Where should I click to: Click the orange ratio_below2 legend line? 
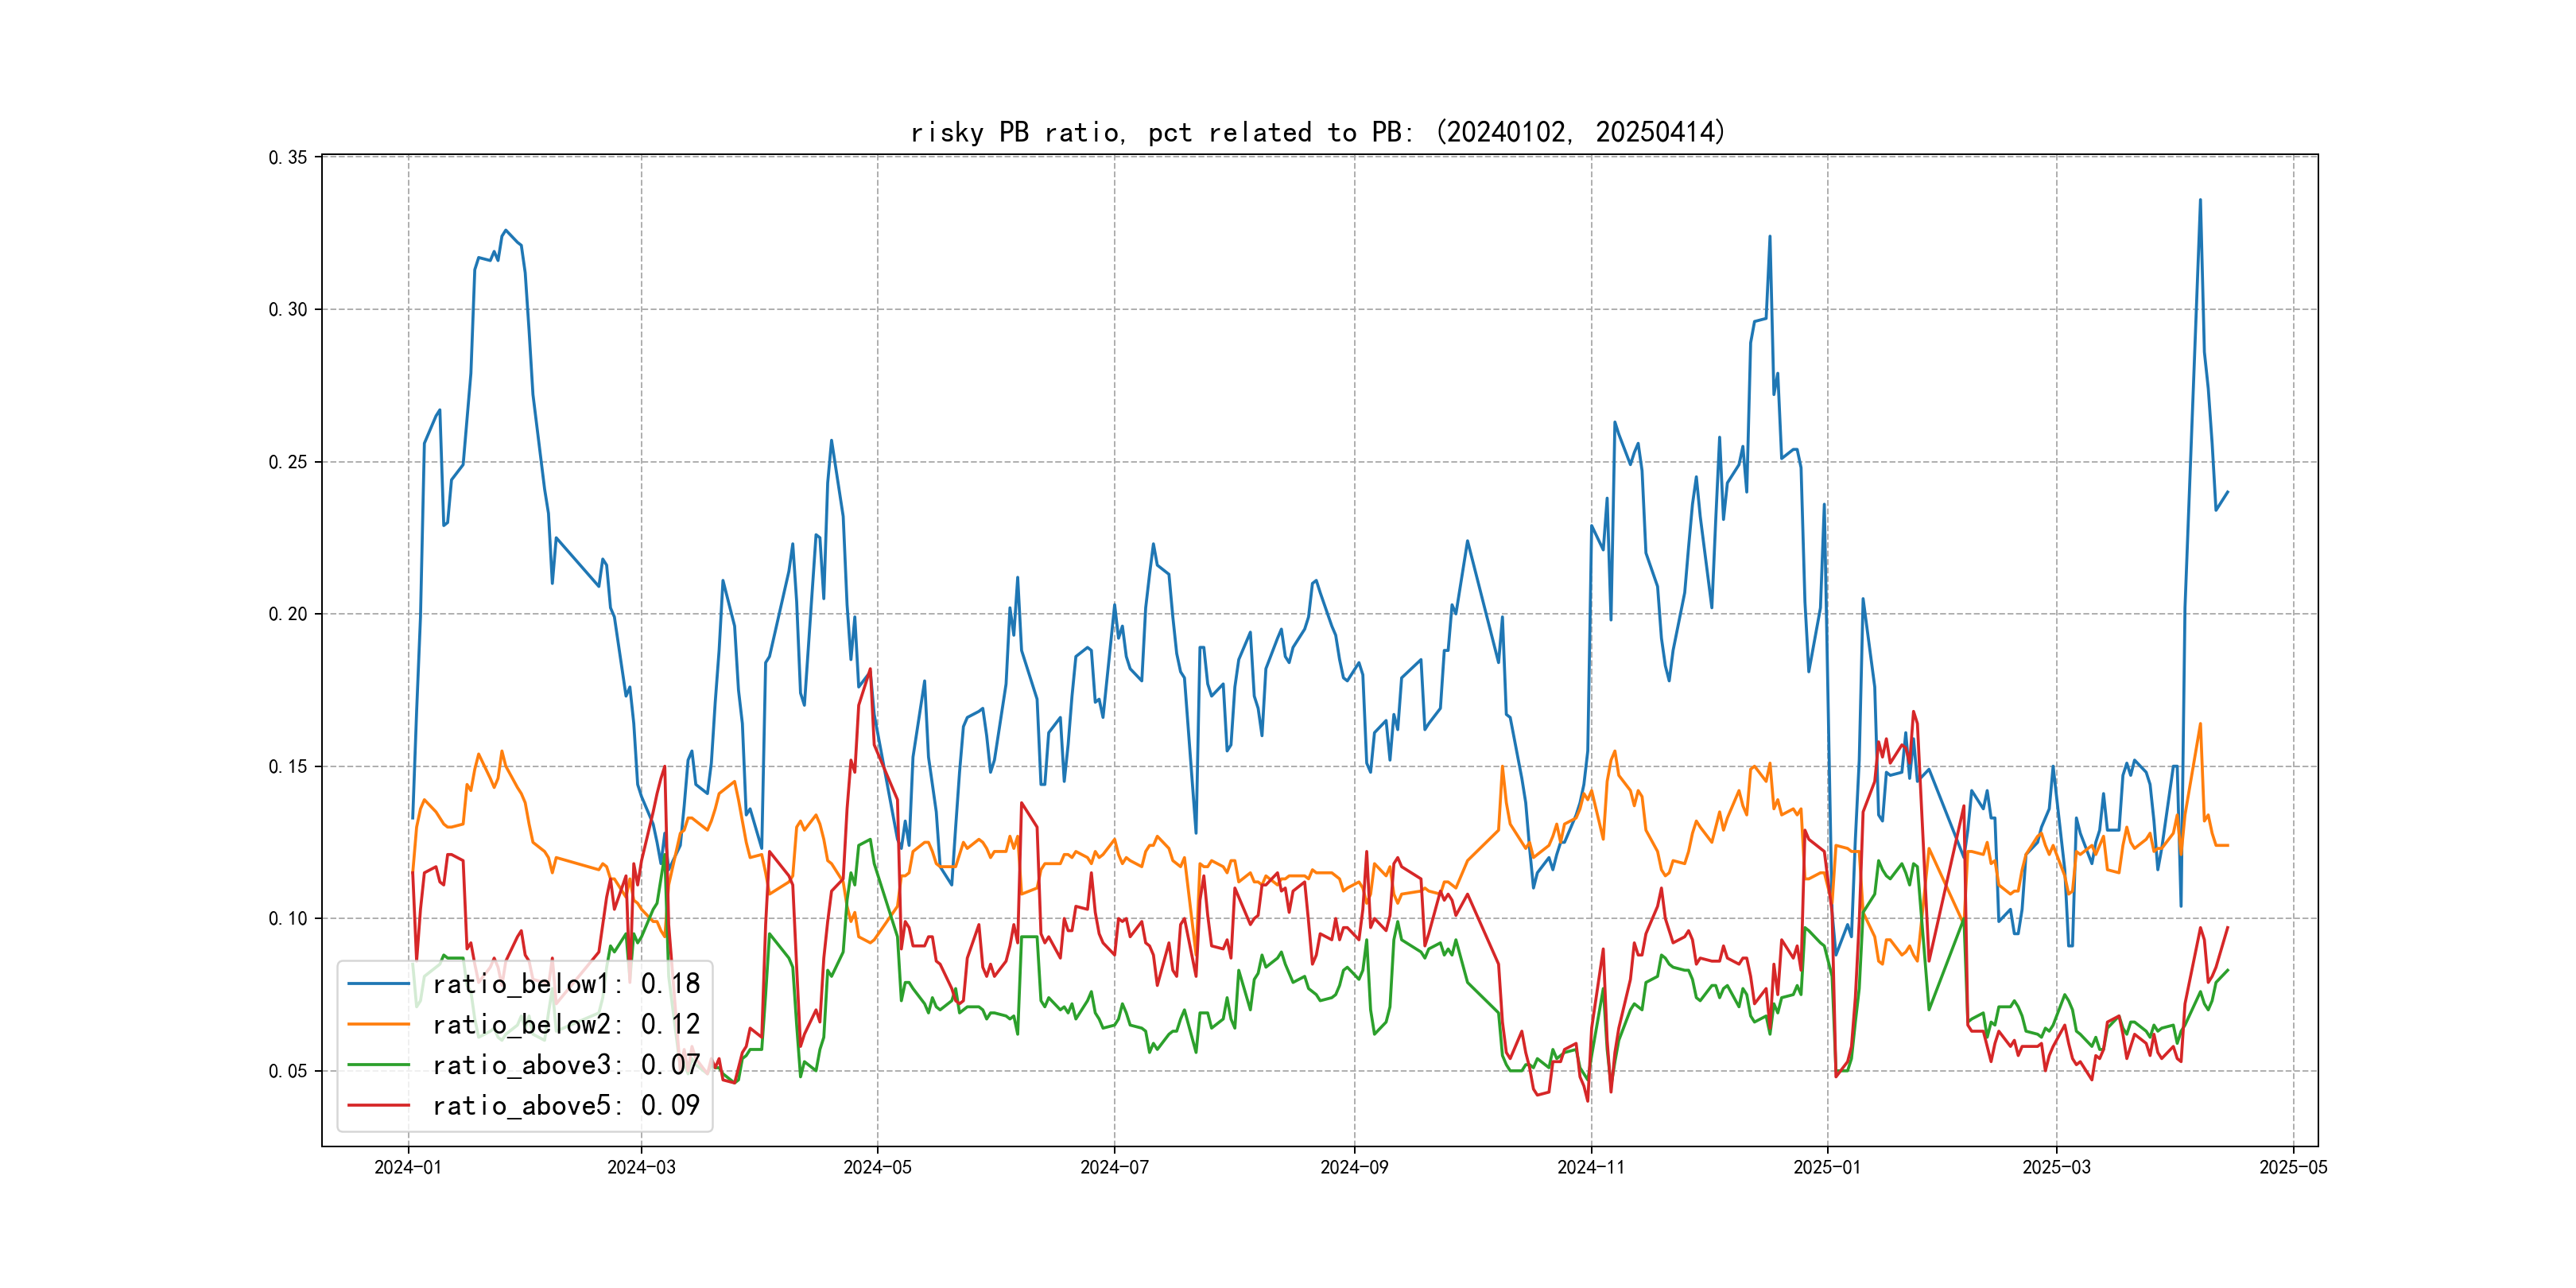[378, 1025]
